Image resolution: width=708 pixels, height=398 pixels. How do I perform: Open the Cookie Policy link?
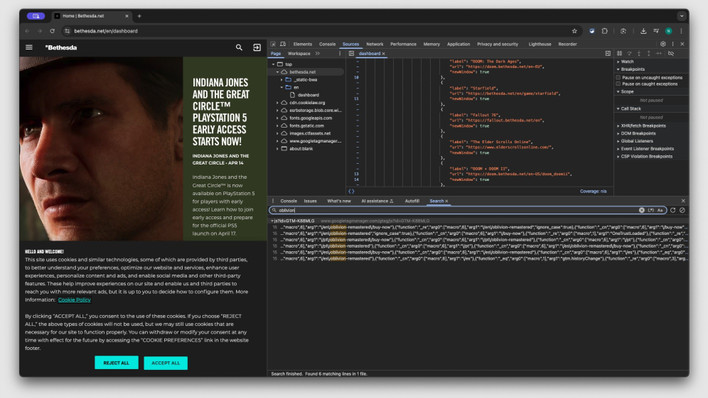point(74,300)
